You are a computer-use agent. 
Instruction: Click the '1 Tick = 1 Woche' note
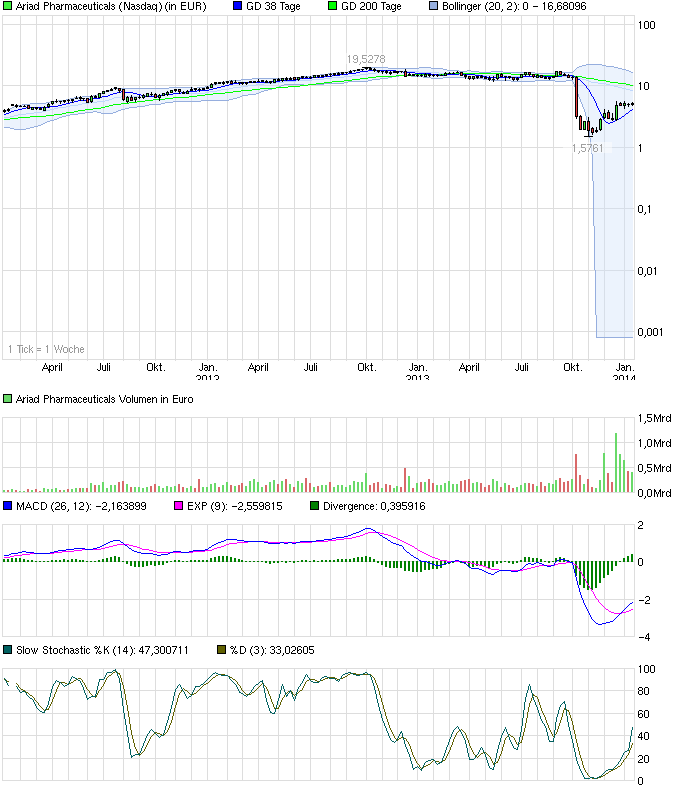pyautogui.click(x=46, y=349)
